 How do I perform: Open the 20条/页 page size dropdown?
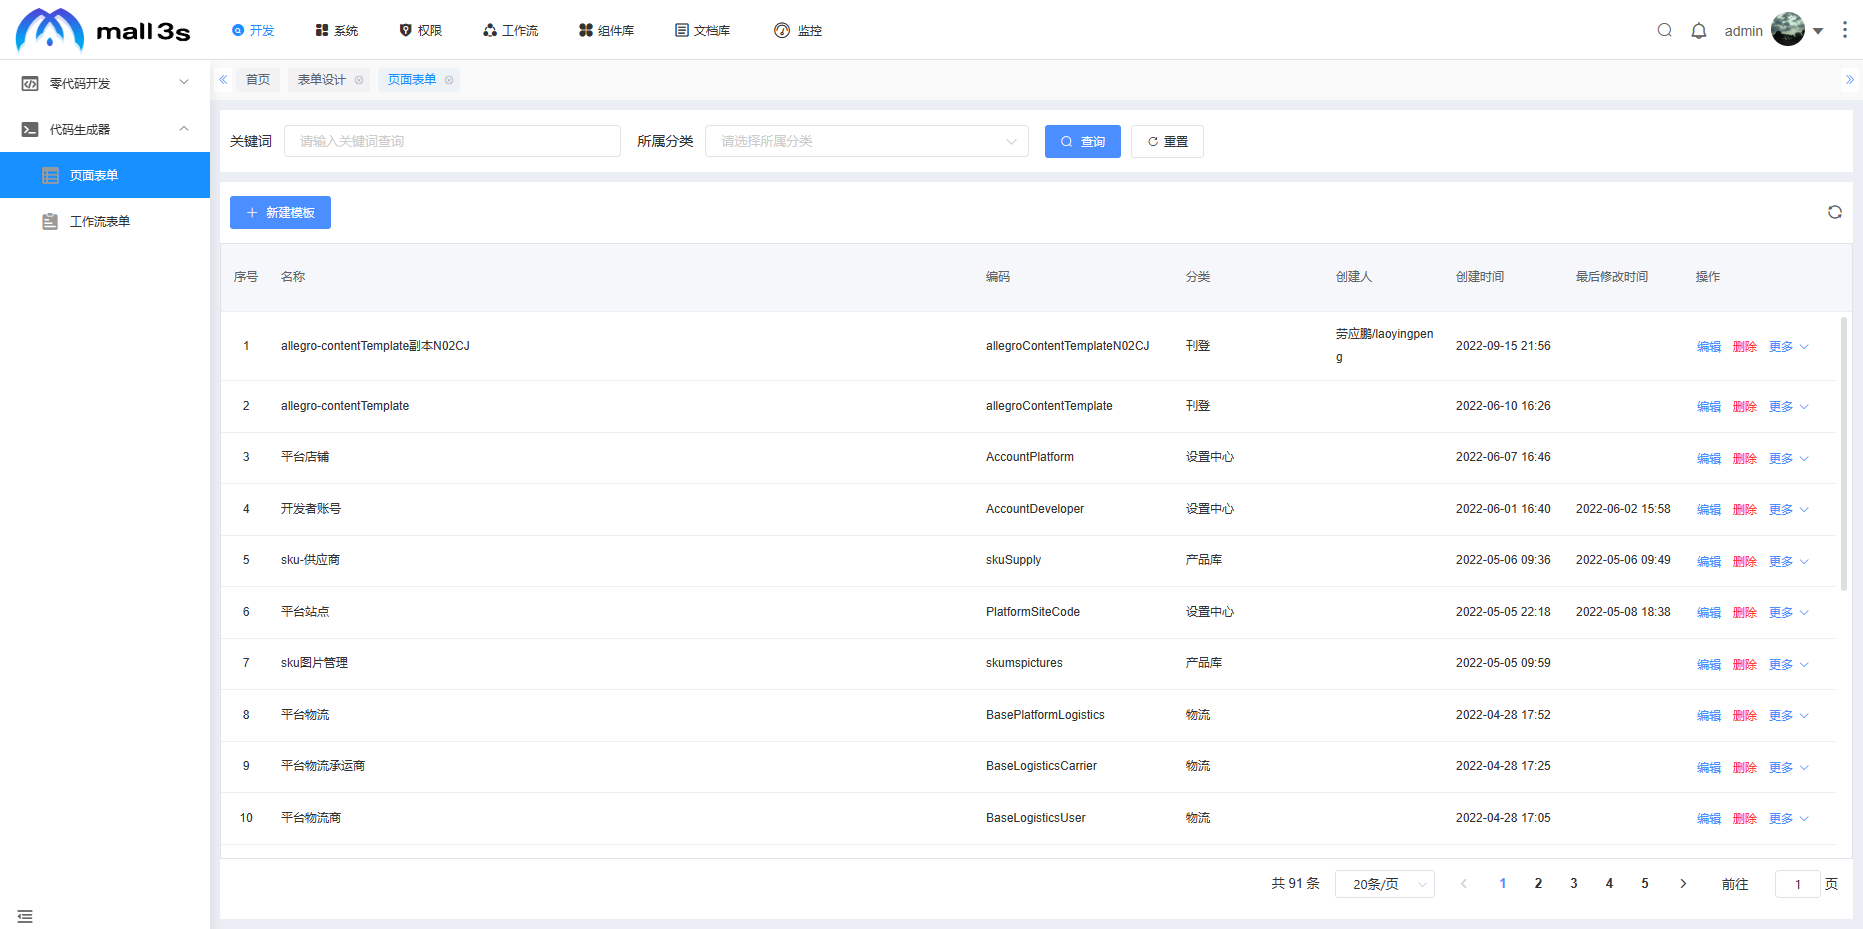1385,884
